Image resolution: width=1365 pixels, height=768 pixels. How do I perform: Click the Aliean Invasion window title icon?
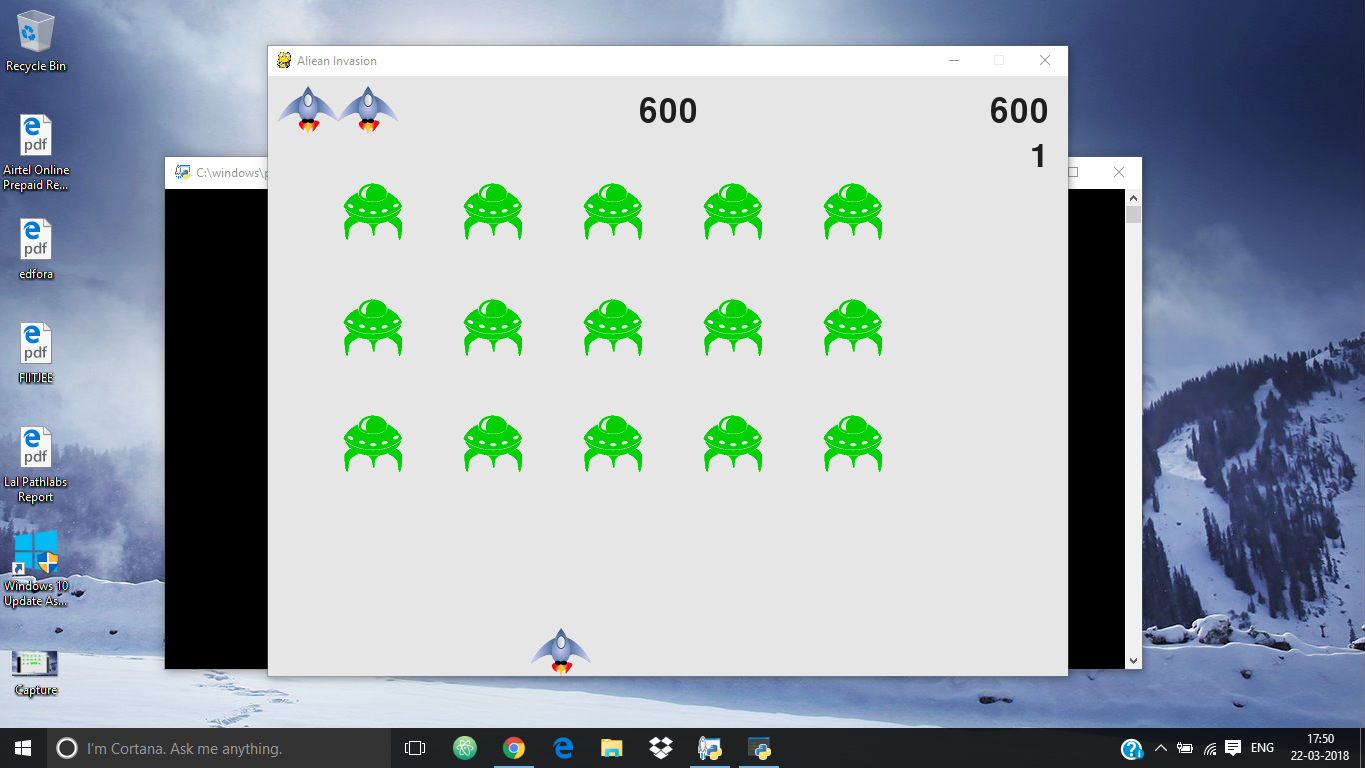pyautogui.click(x=284, y=60)
